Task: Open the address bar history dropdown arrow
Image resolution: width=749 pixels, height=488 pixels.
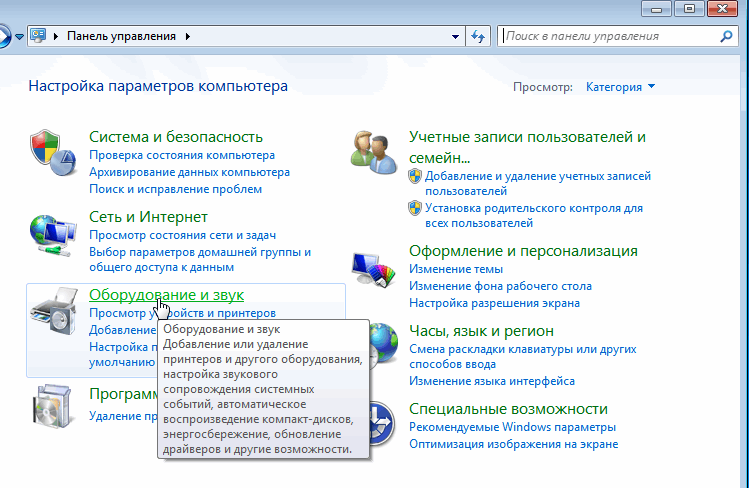Action: click(x=455, y=36)
